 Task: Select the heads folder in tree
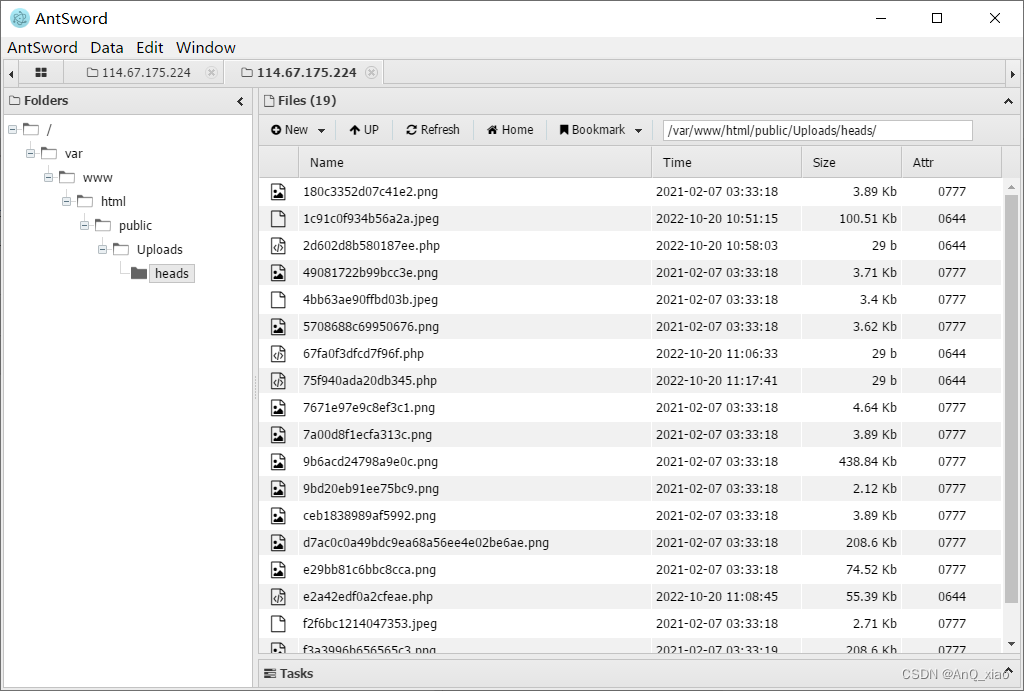(172, 274)
